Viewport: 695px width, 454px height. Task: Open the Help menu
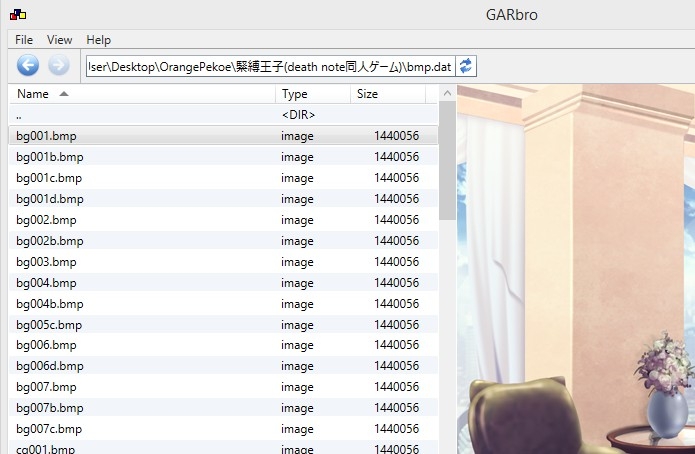[98, 40]
